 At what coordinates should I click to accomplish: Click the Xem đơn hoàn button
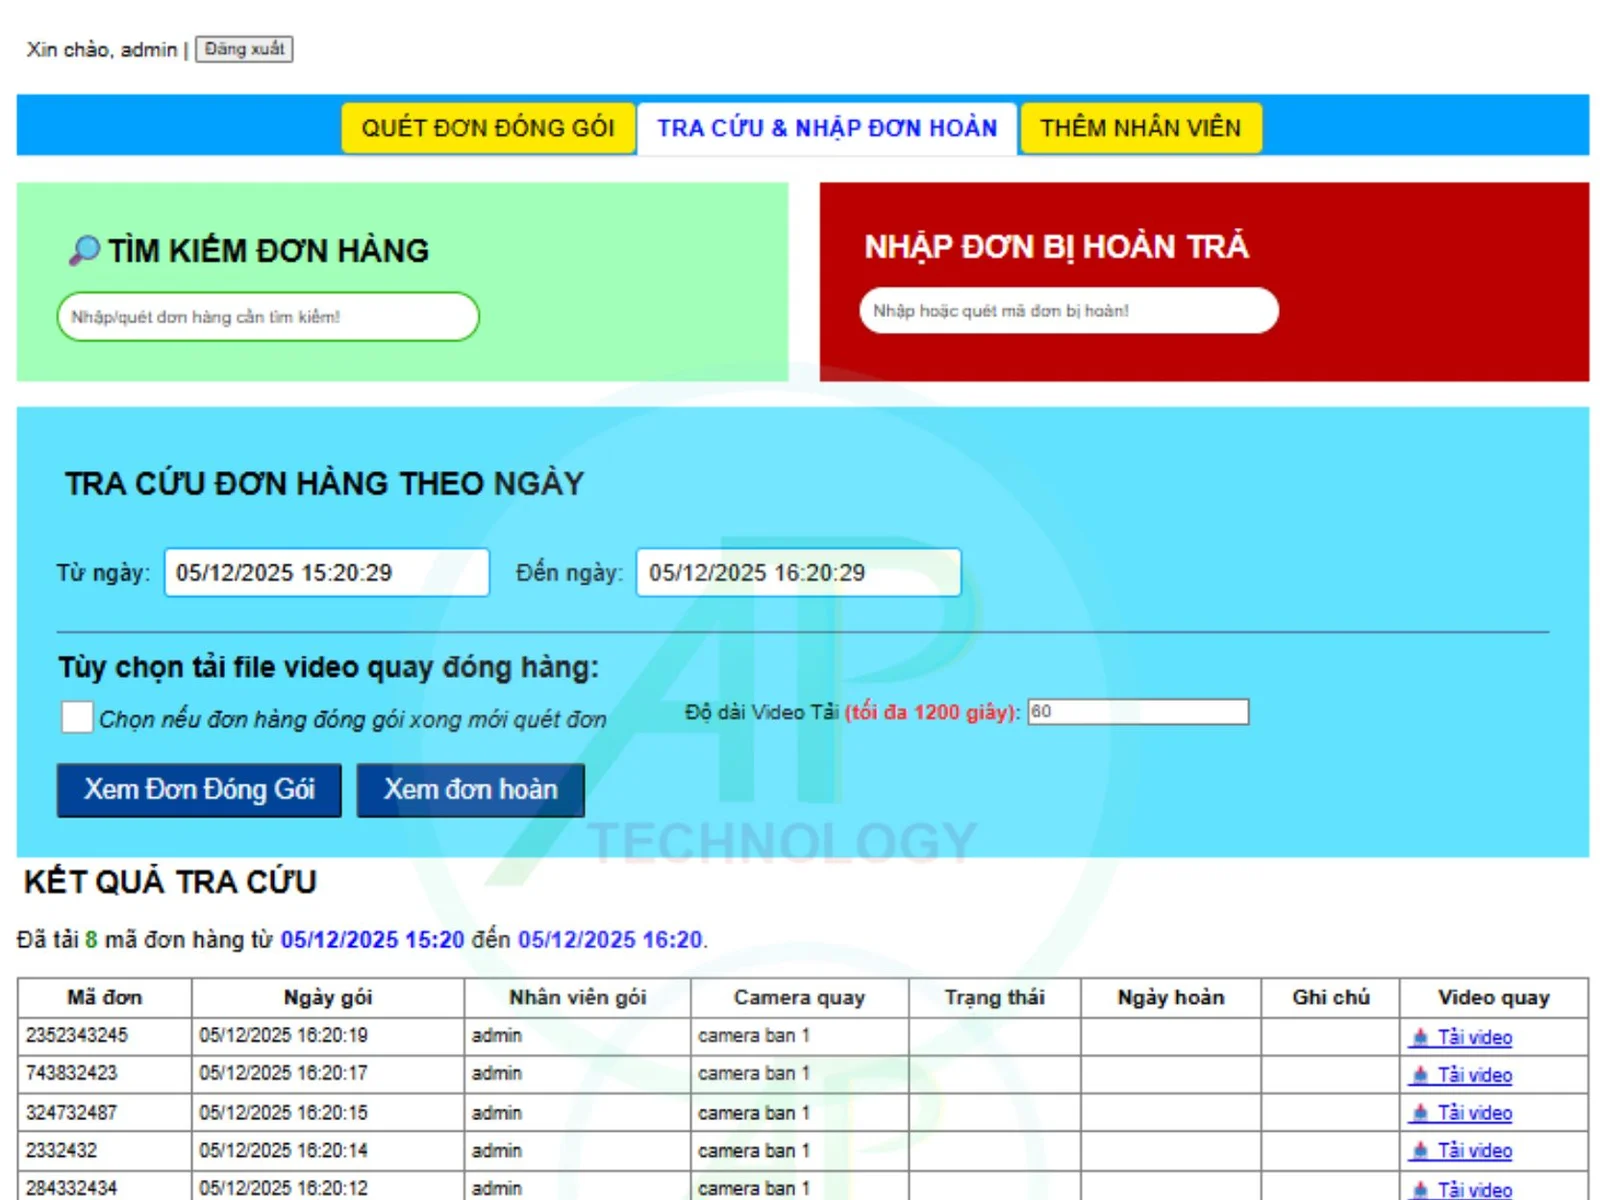click(471, 789)
